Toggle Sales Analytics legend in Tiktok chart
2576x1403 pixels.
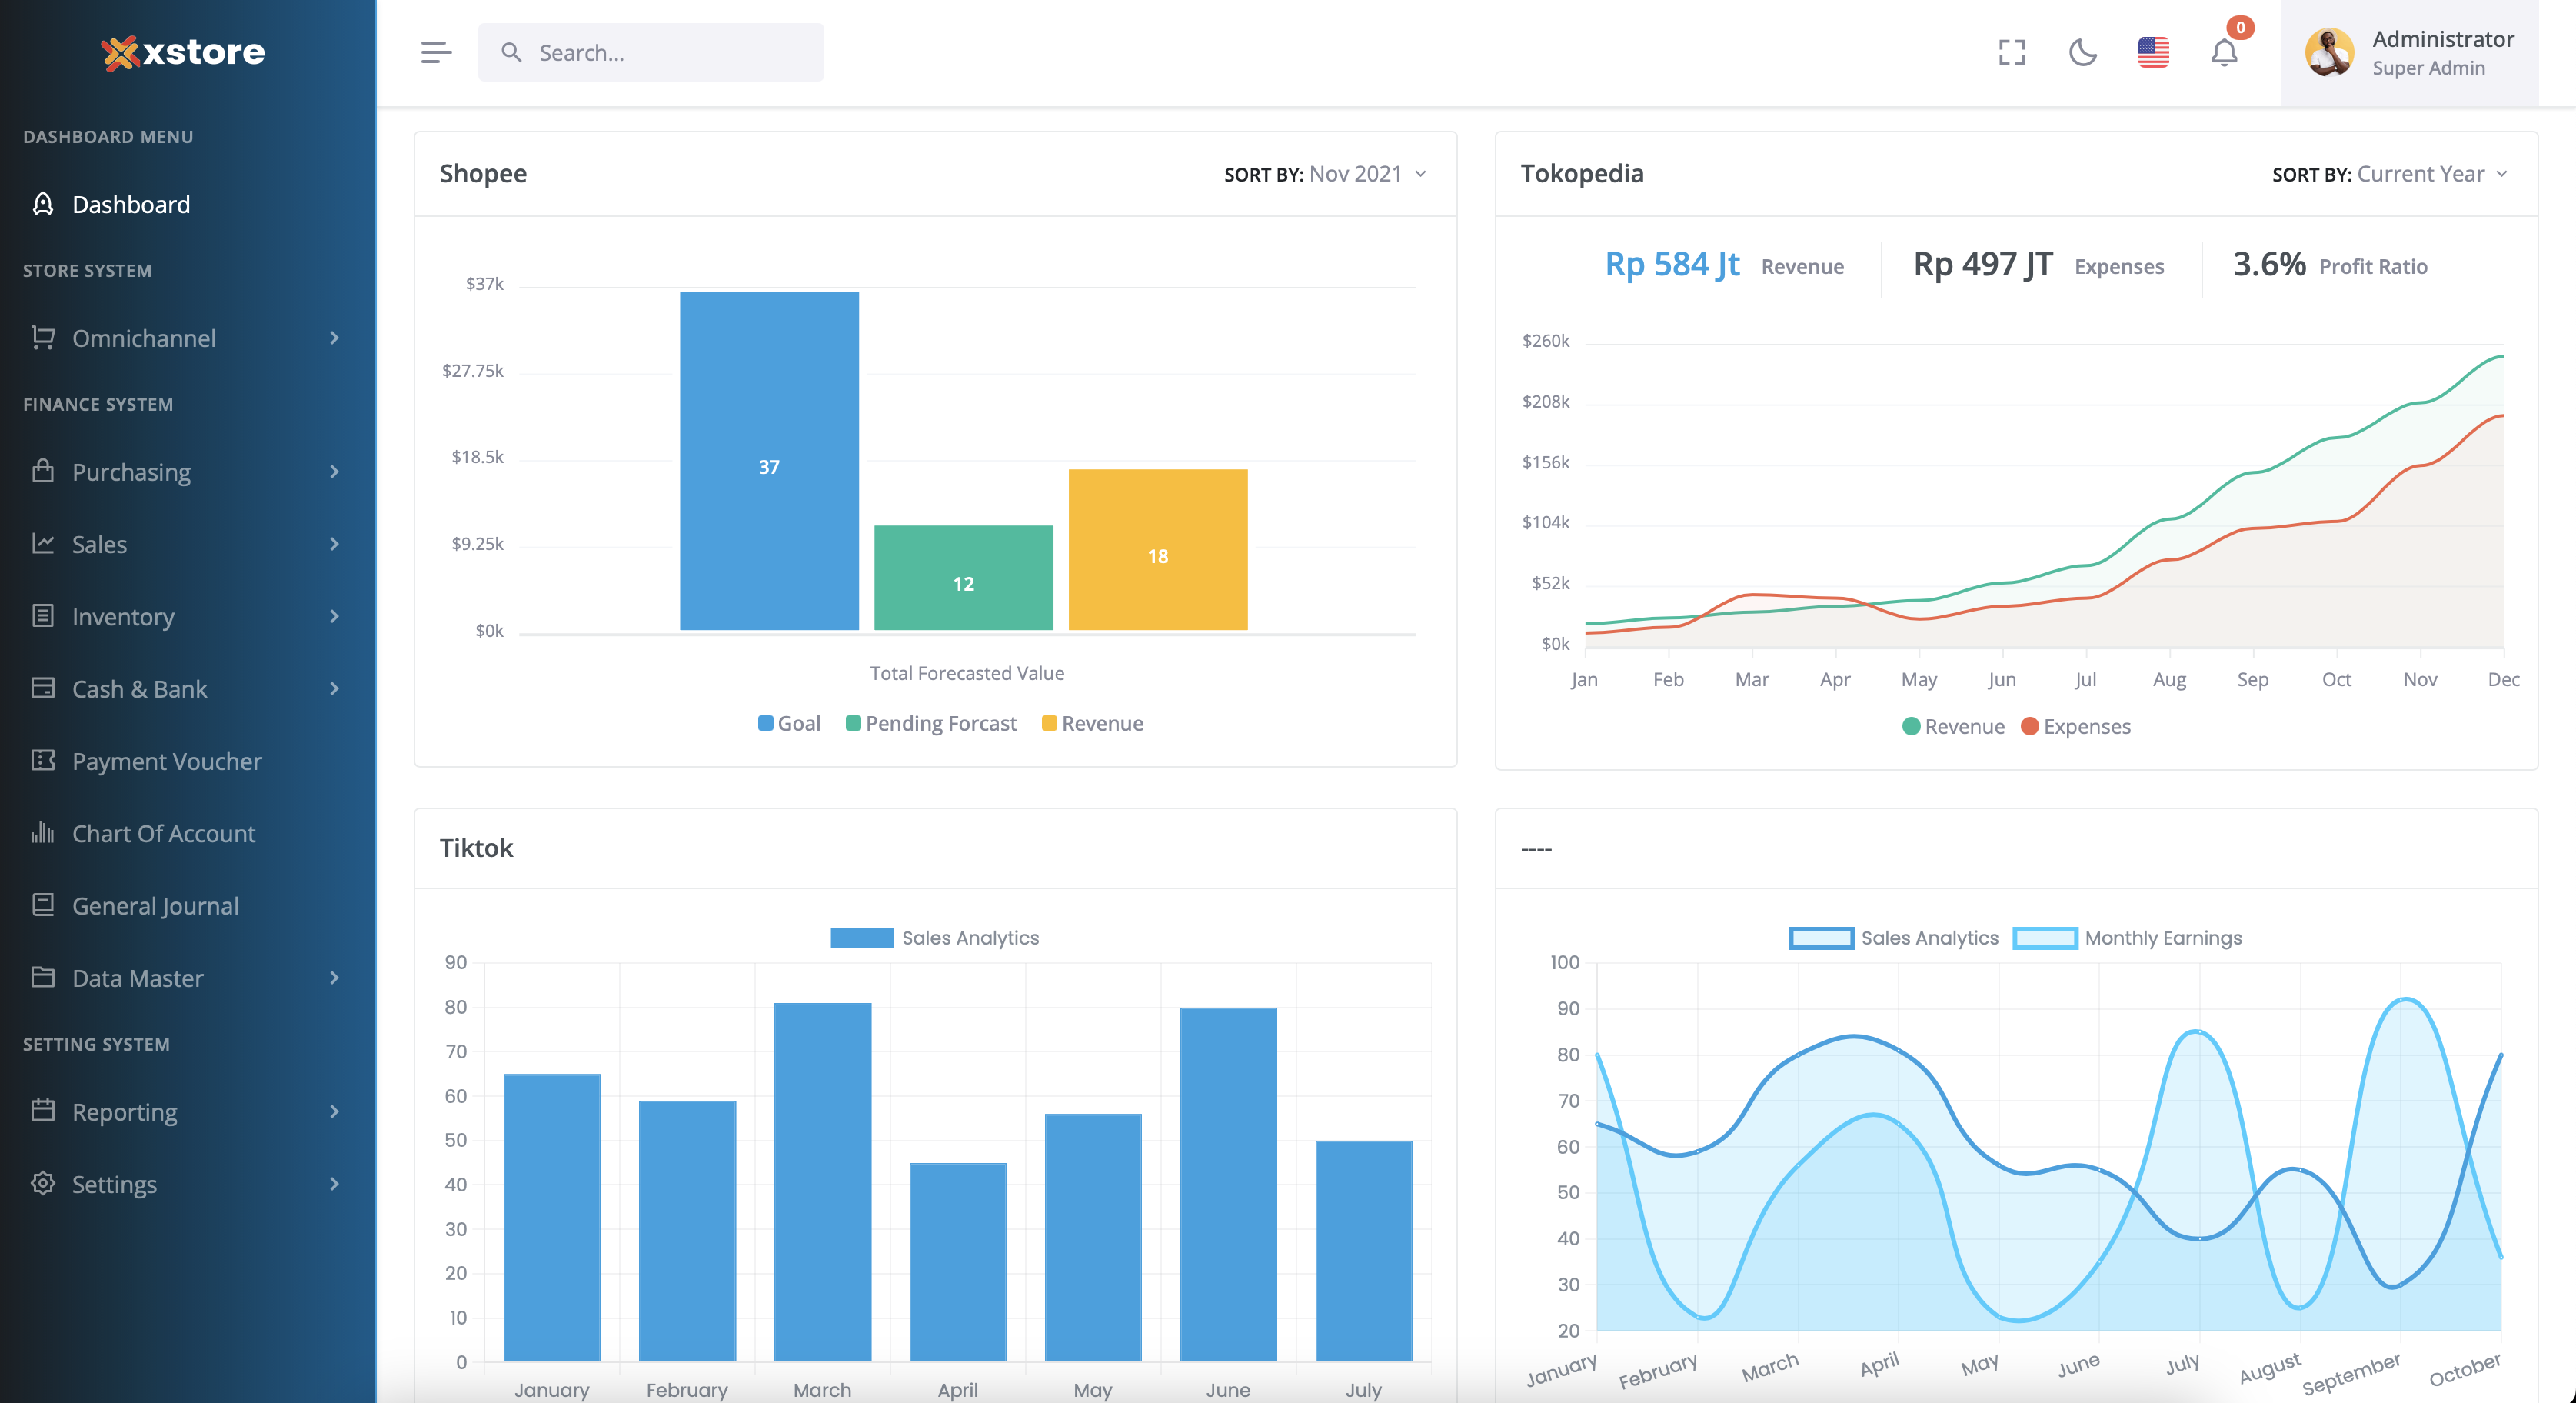[x=935, y=938]
